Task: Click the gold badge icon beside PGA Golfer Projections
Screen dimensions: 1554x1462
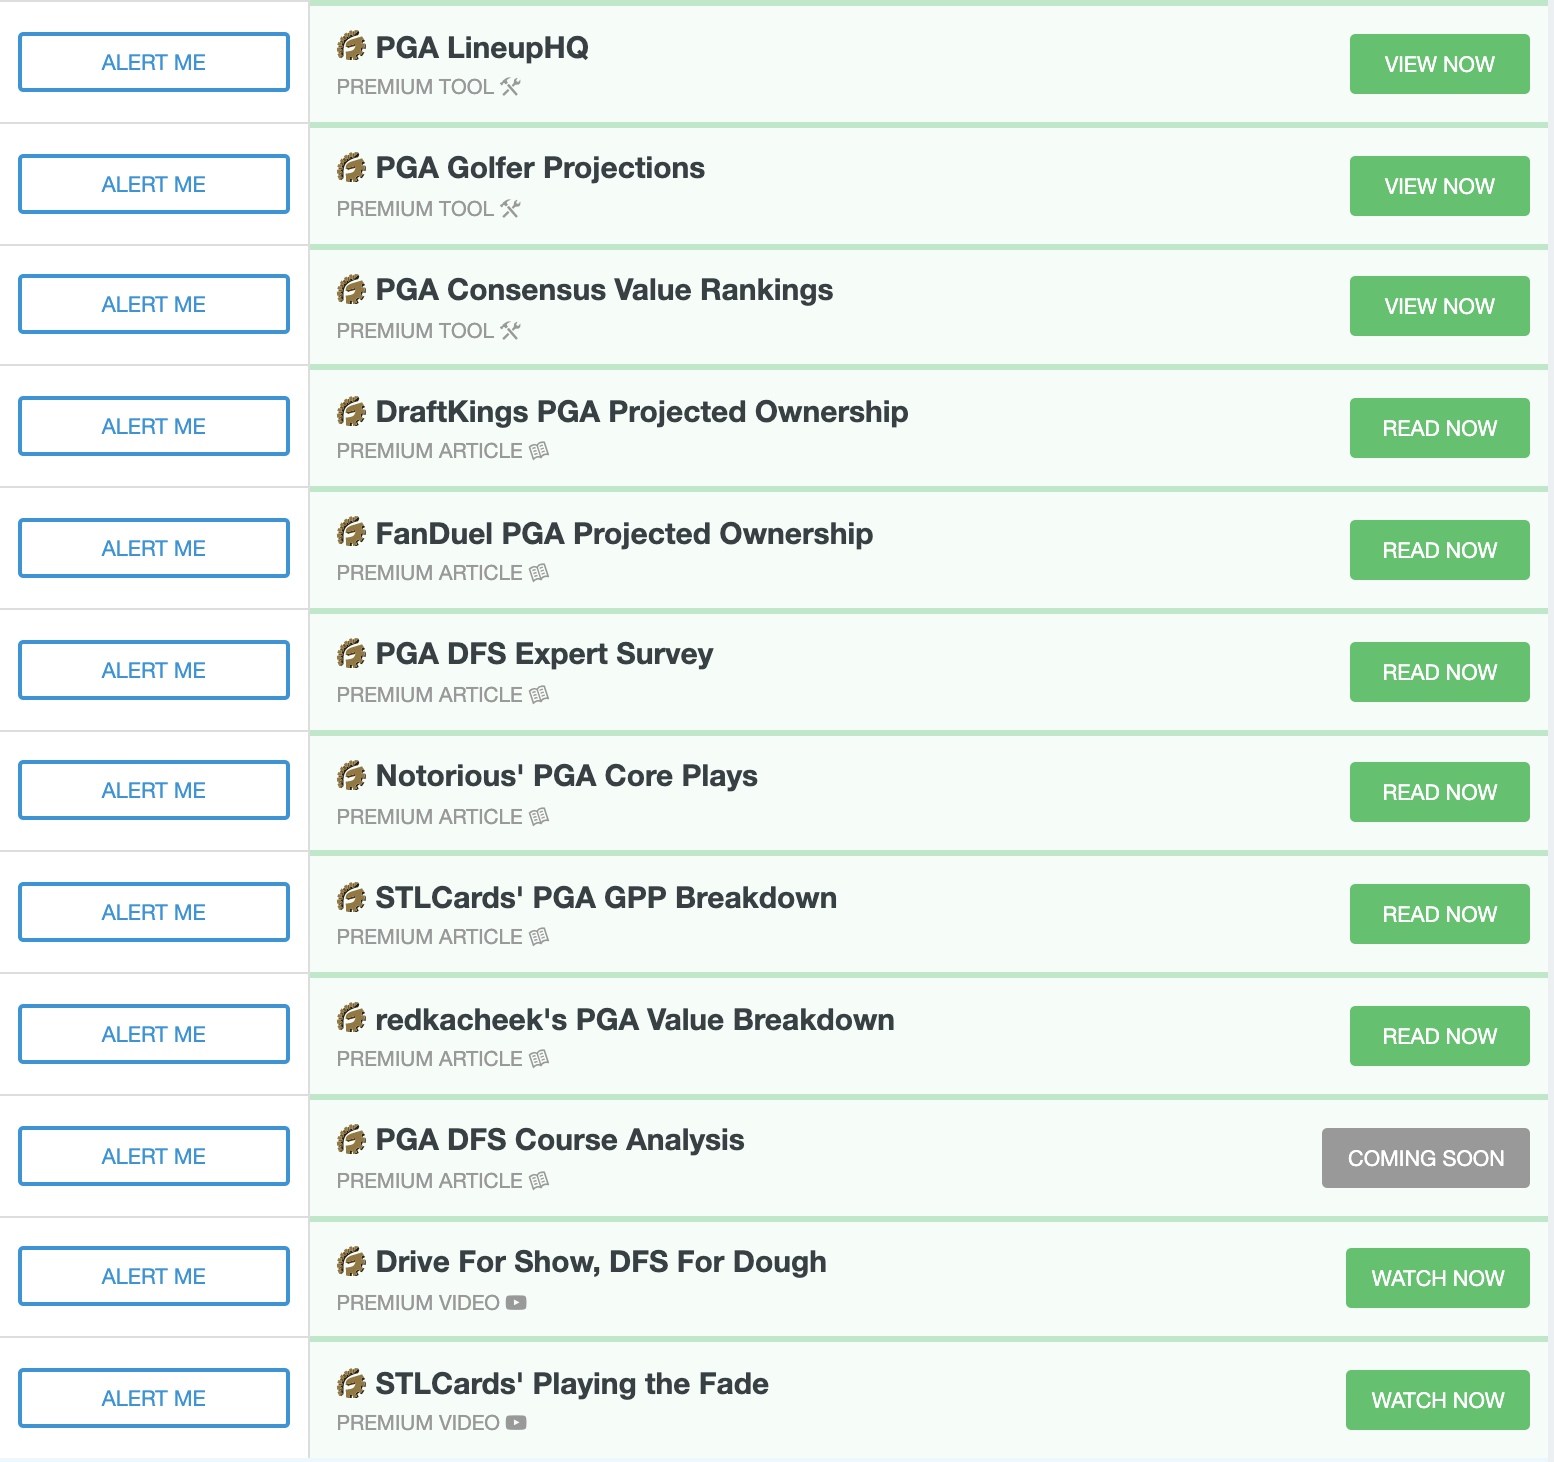Action: [351, 167]
